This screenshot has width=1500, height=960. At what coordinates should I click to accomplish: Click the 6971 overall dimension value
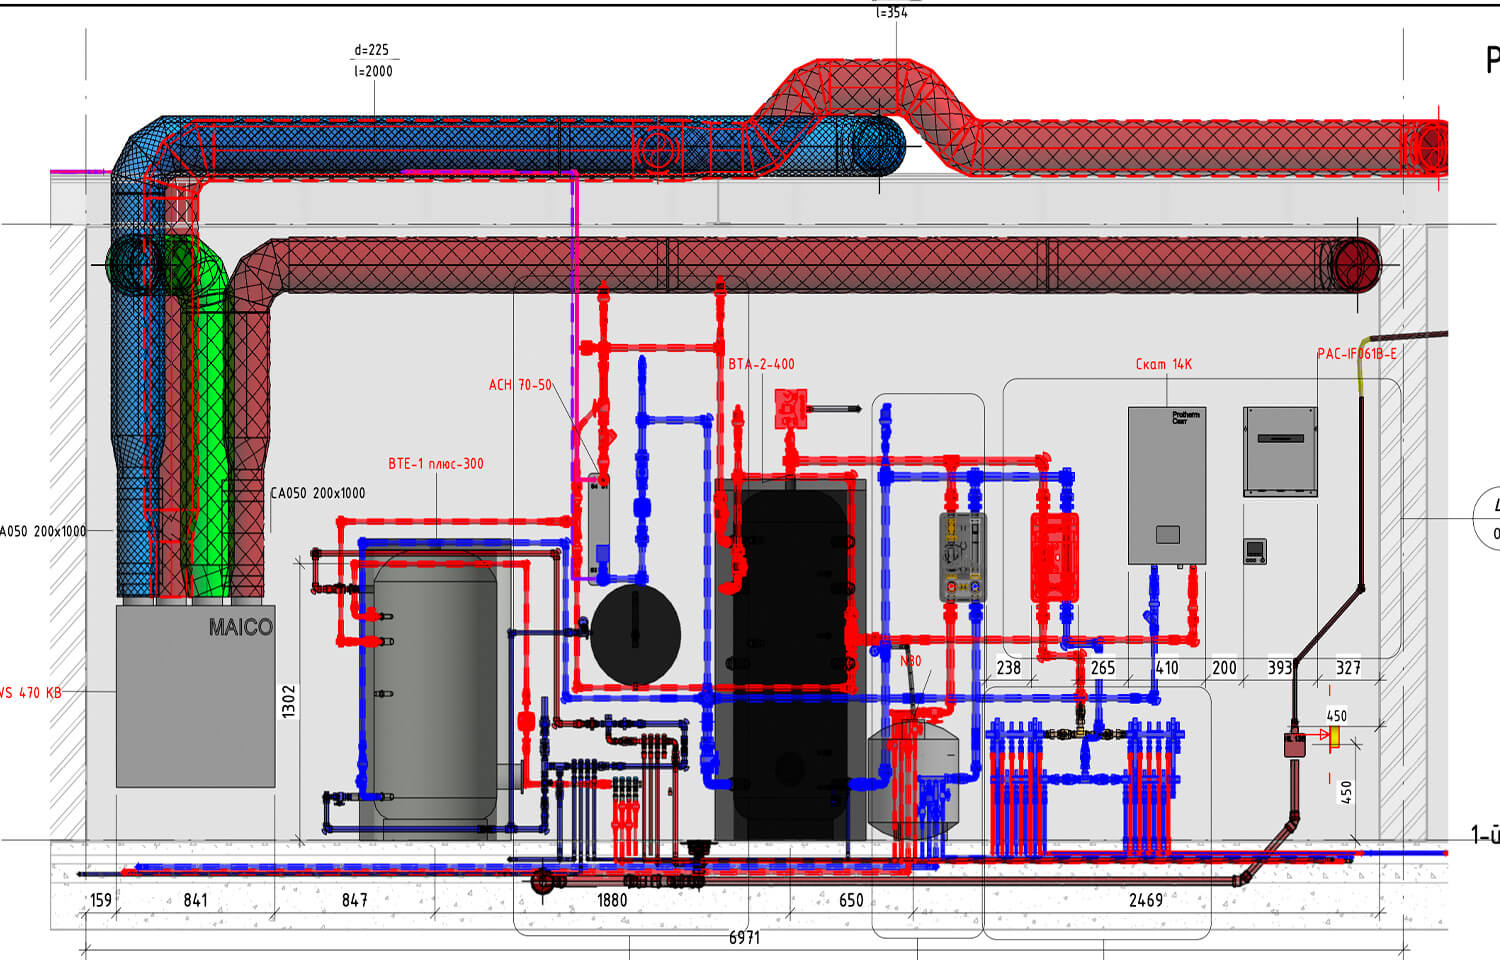click(x=744, y=938)
